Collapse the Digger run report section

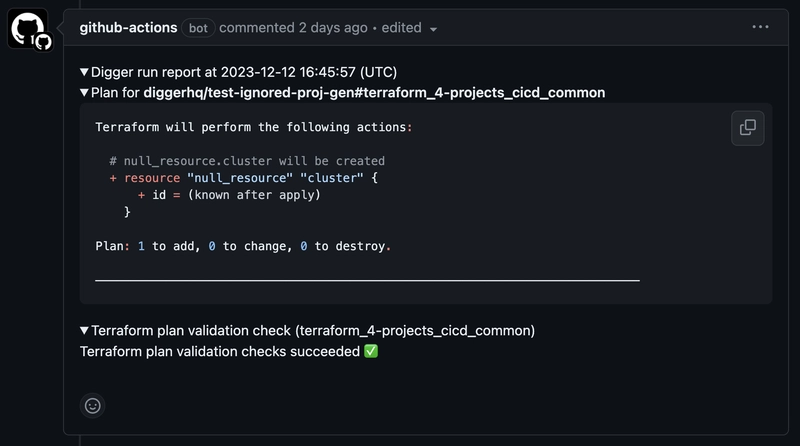tap(85, 72)
